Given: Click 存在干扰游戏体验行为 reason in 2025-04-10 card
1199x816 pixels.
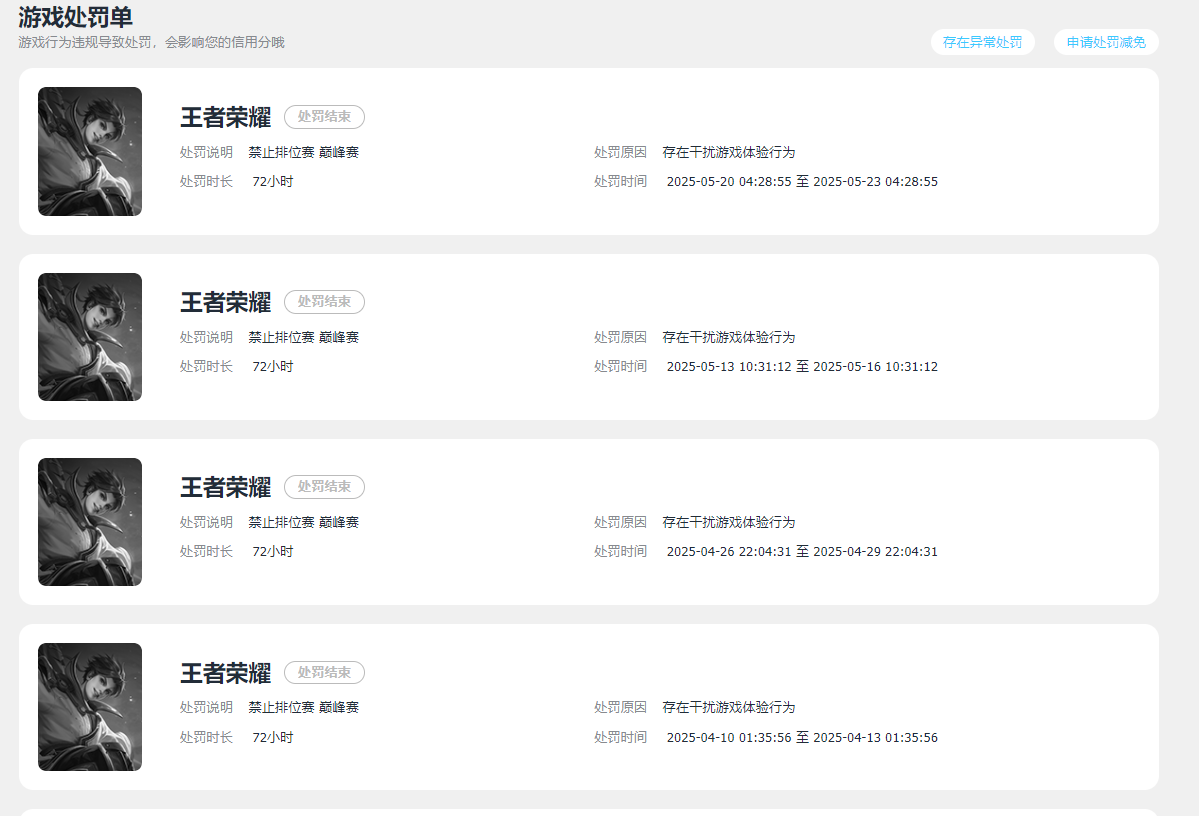Looking at the screenshot, I should [x=729, y=707].
